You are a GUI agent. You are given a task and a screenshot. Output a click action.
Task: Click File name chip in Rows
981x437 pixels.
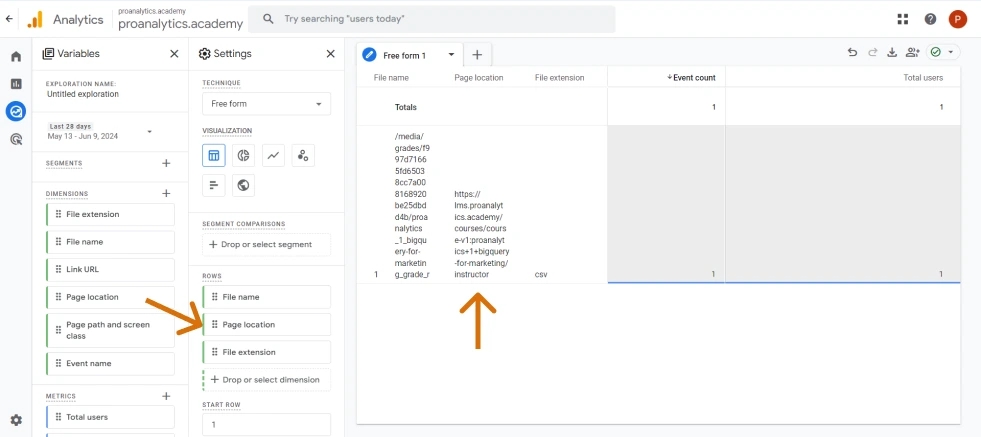coord(267,297)
